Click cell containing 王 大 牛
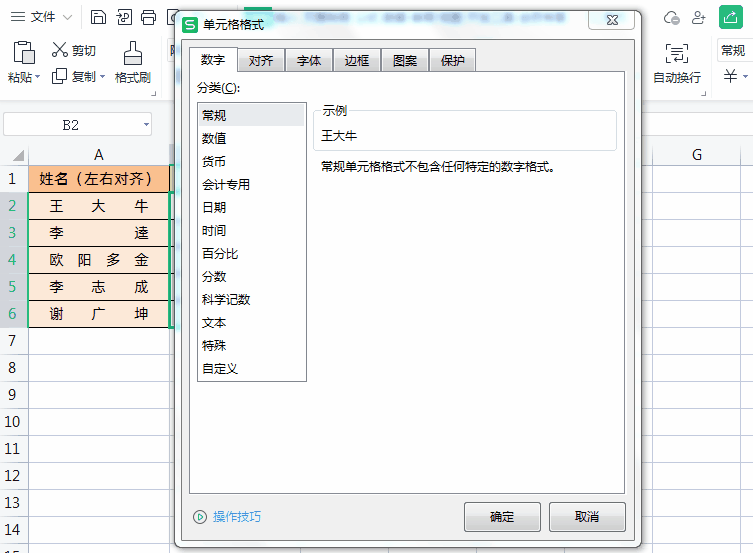 coord(98,206)
